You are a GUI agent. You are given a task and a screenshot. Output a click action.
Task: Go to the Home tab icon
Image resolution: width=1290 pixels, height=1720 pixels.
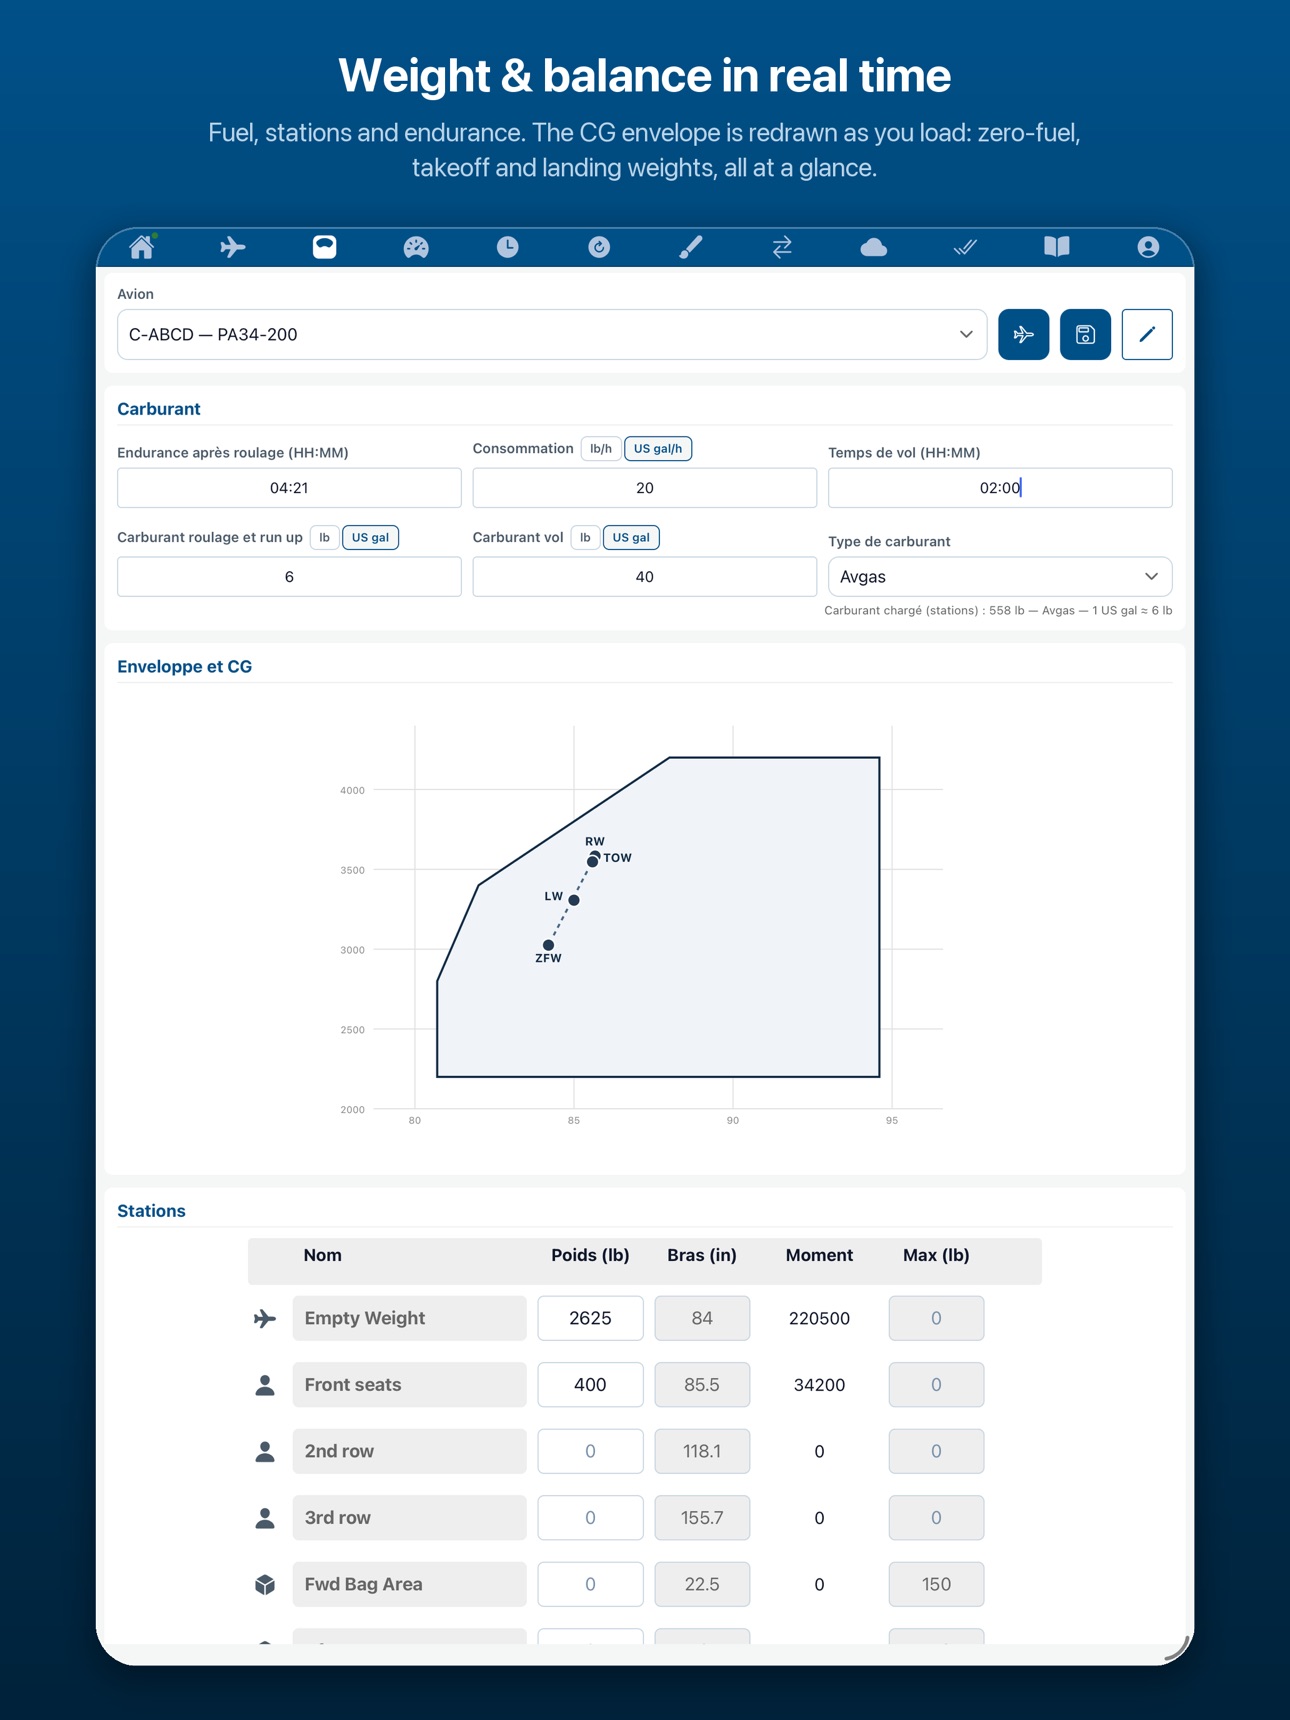pos(142,247)
